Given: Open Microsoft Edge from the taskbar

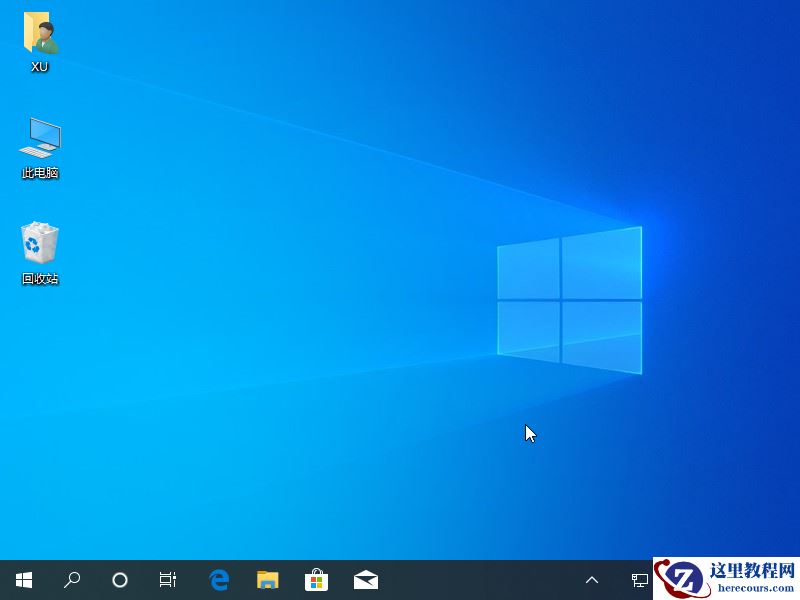Looking at the screenshot, I should (218, 580).
